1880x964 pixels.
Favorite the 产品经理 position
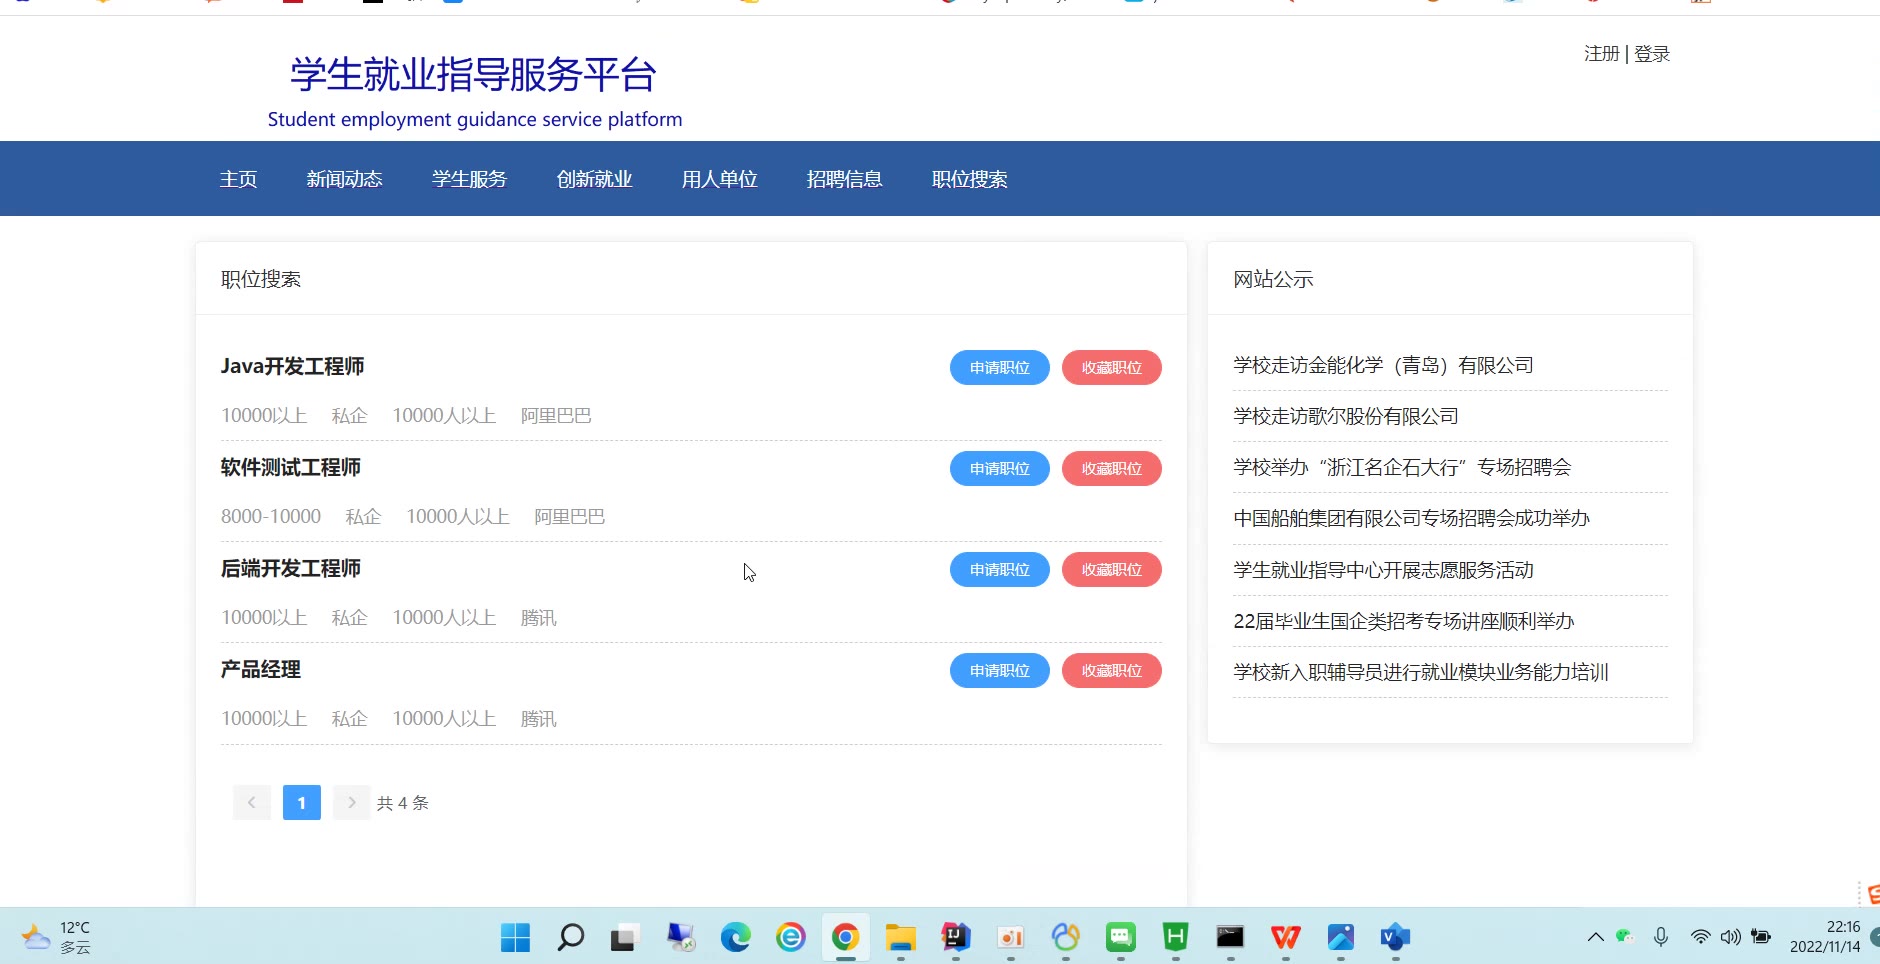(1111, 670)
